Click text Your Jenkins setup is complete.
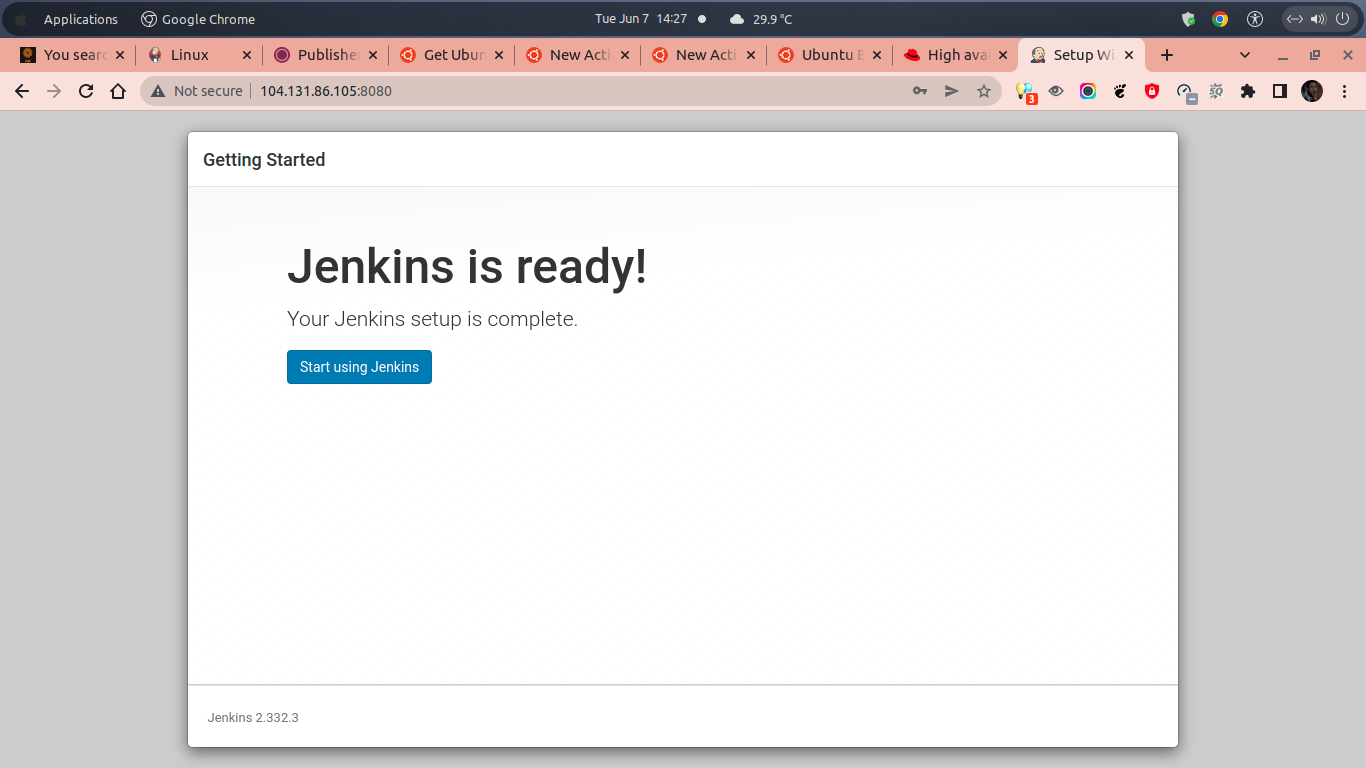The height and width of the screenshot is (768, 1366). [x=432, y=320]
